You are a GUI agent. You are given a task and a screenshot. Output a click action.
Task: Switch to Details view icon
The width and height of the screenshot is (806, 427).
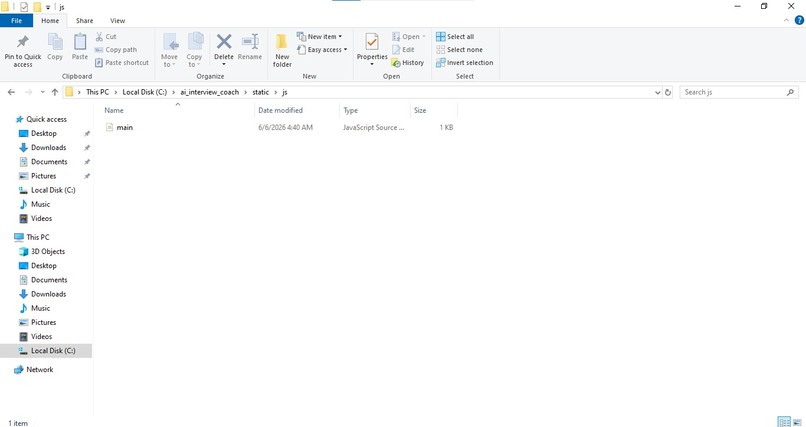784,422
